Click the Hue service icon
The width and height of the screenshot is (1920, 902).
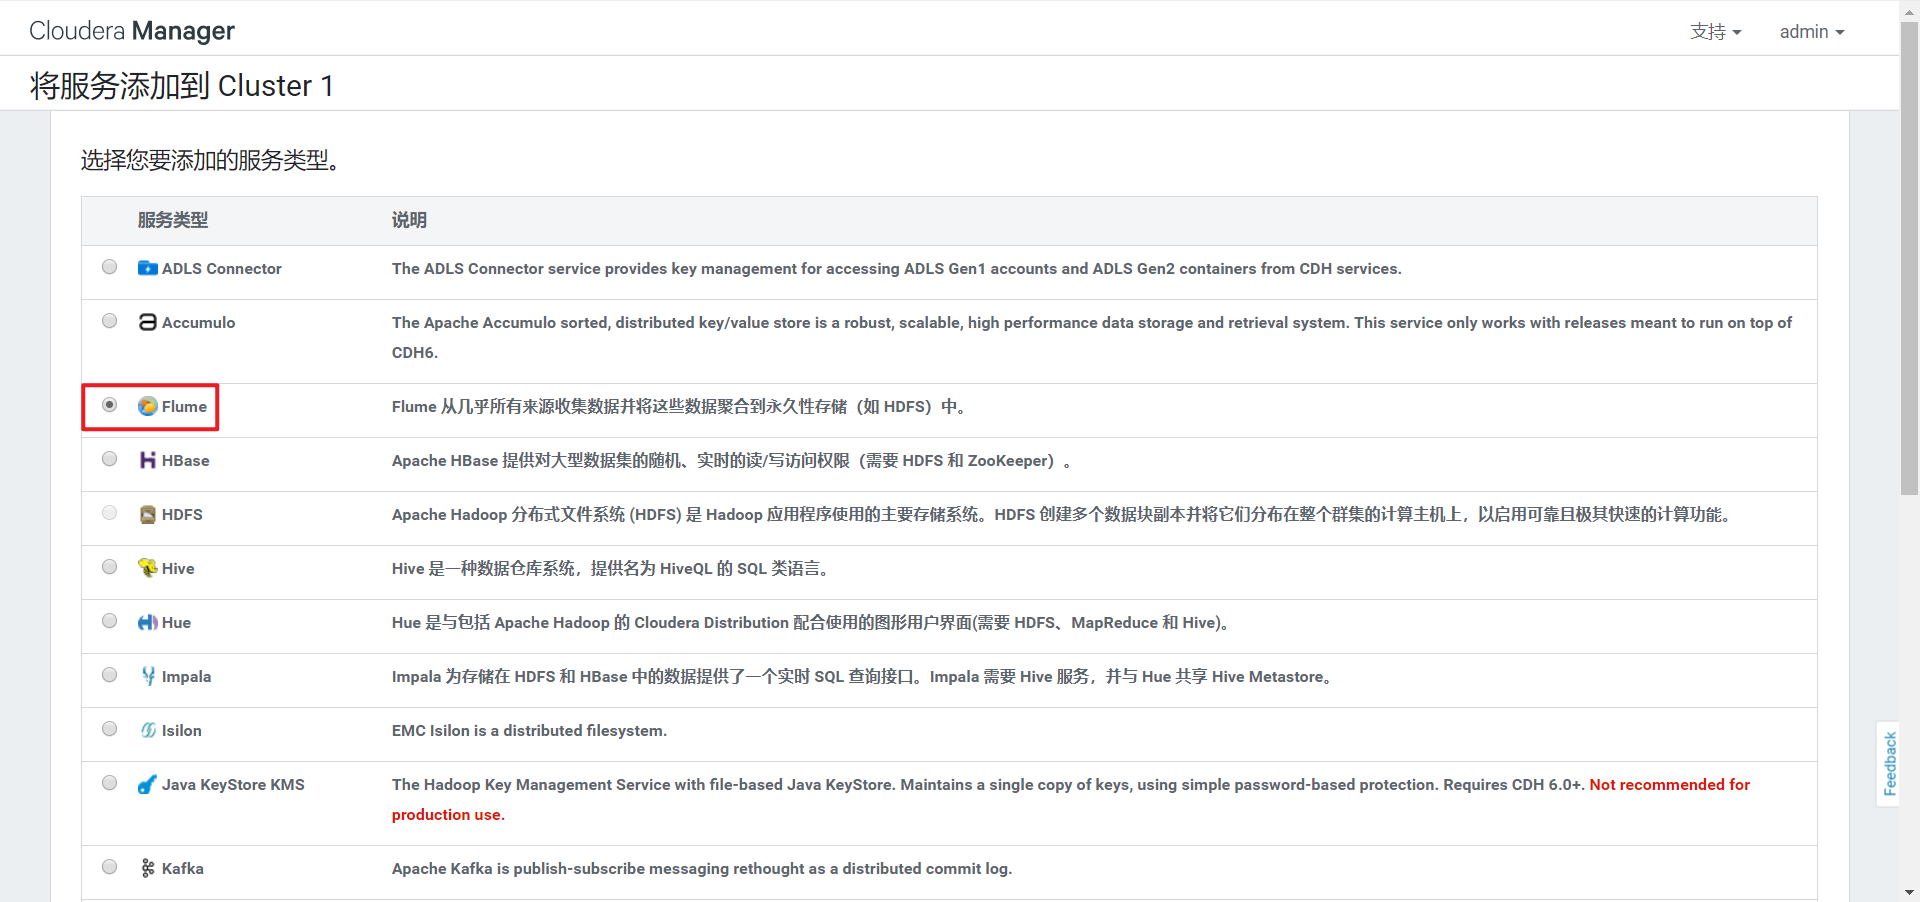coord(148,622)
